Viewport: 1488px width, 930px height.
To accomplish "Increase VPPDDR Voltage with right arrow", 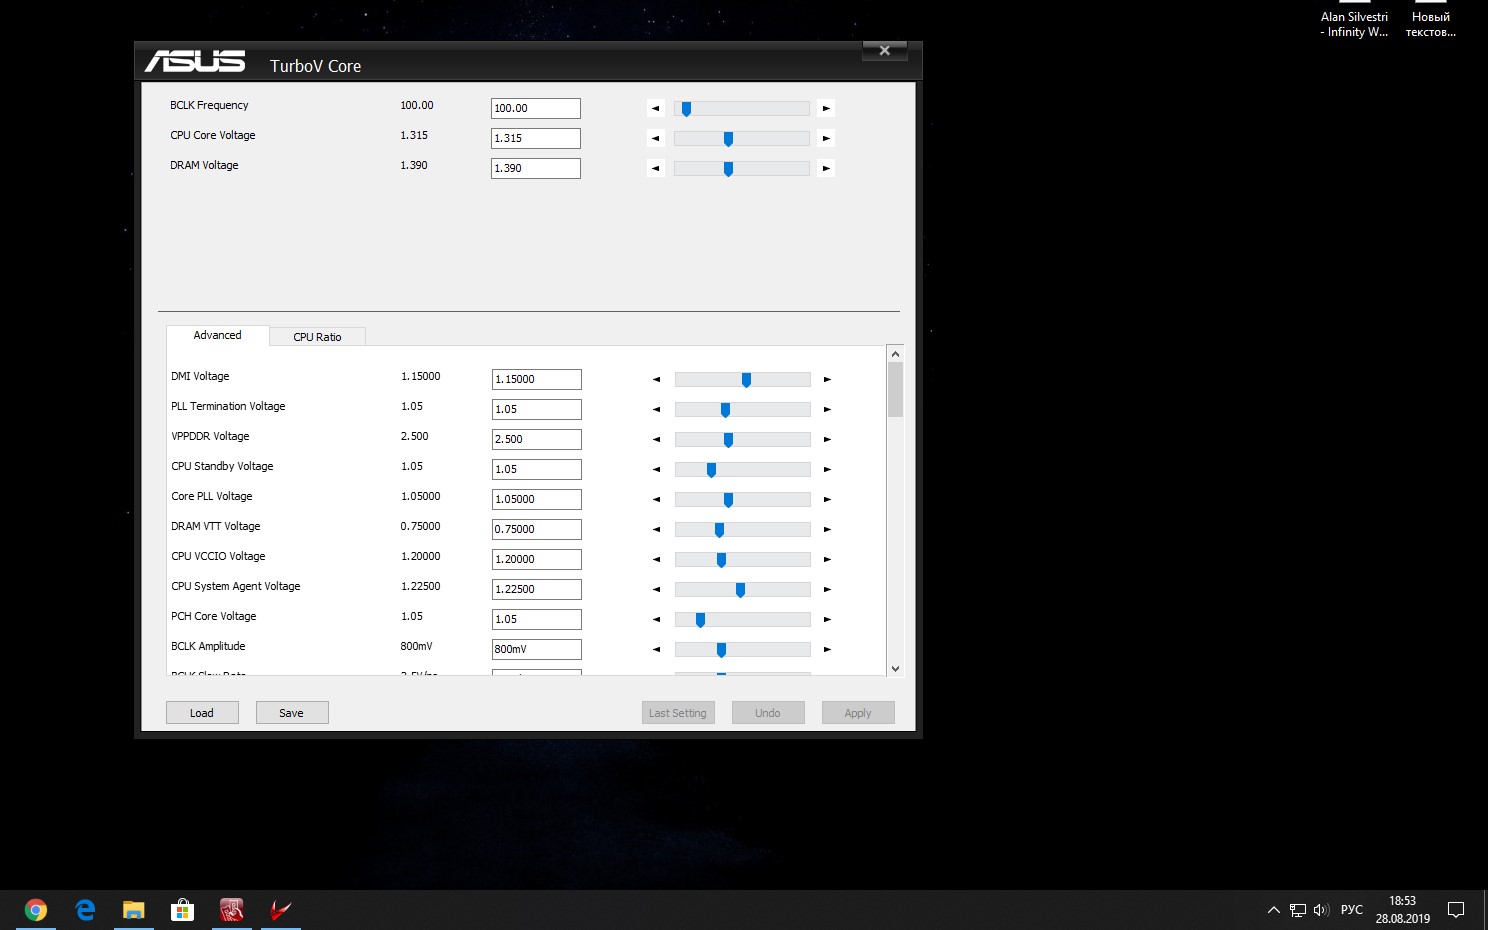I will point(827,439).
